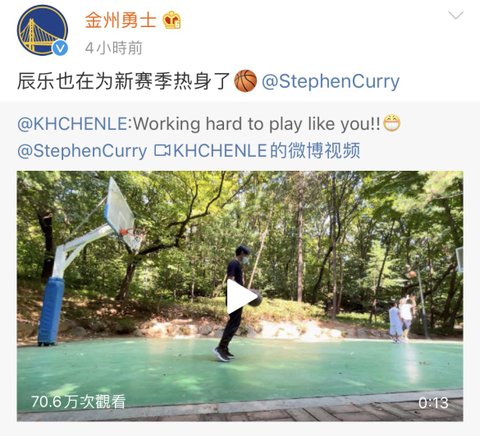Tap the basketball emoji in the post text
Image resolution: width=480 pixels, height=436 pixels.
[x=246, y=81]
